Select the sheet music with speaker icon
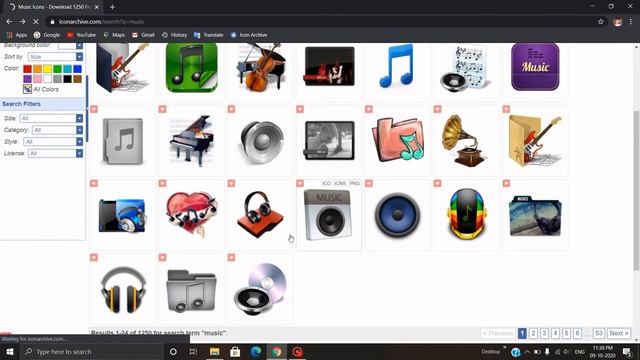Image resolution: width=640 pixels, height=360 pixels. click(x=464, y=68)
